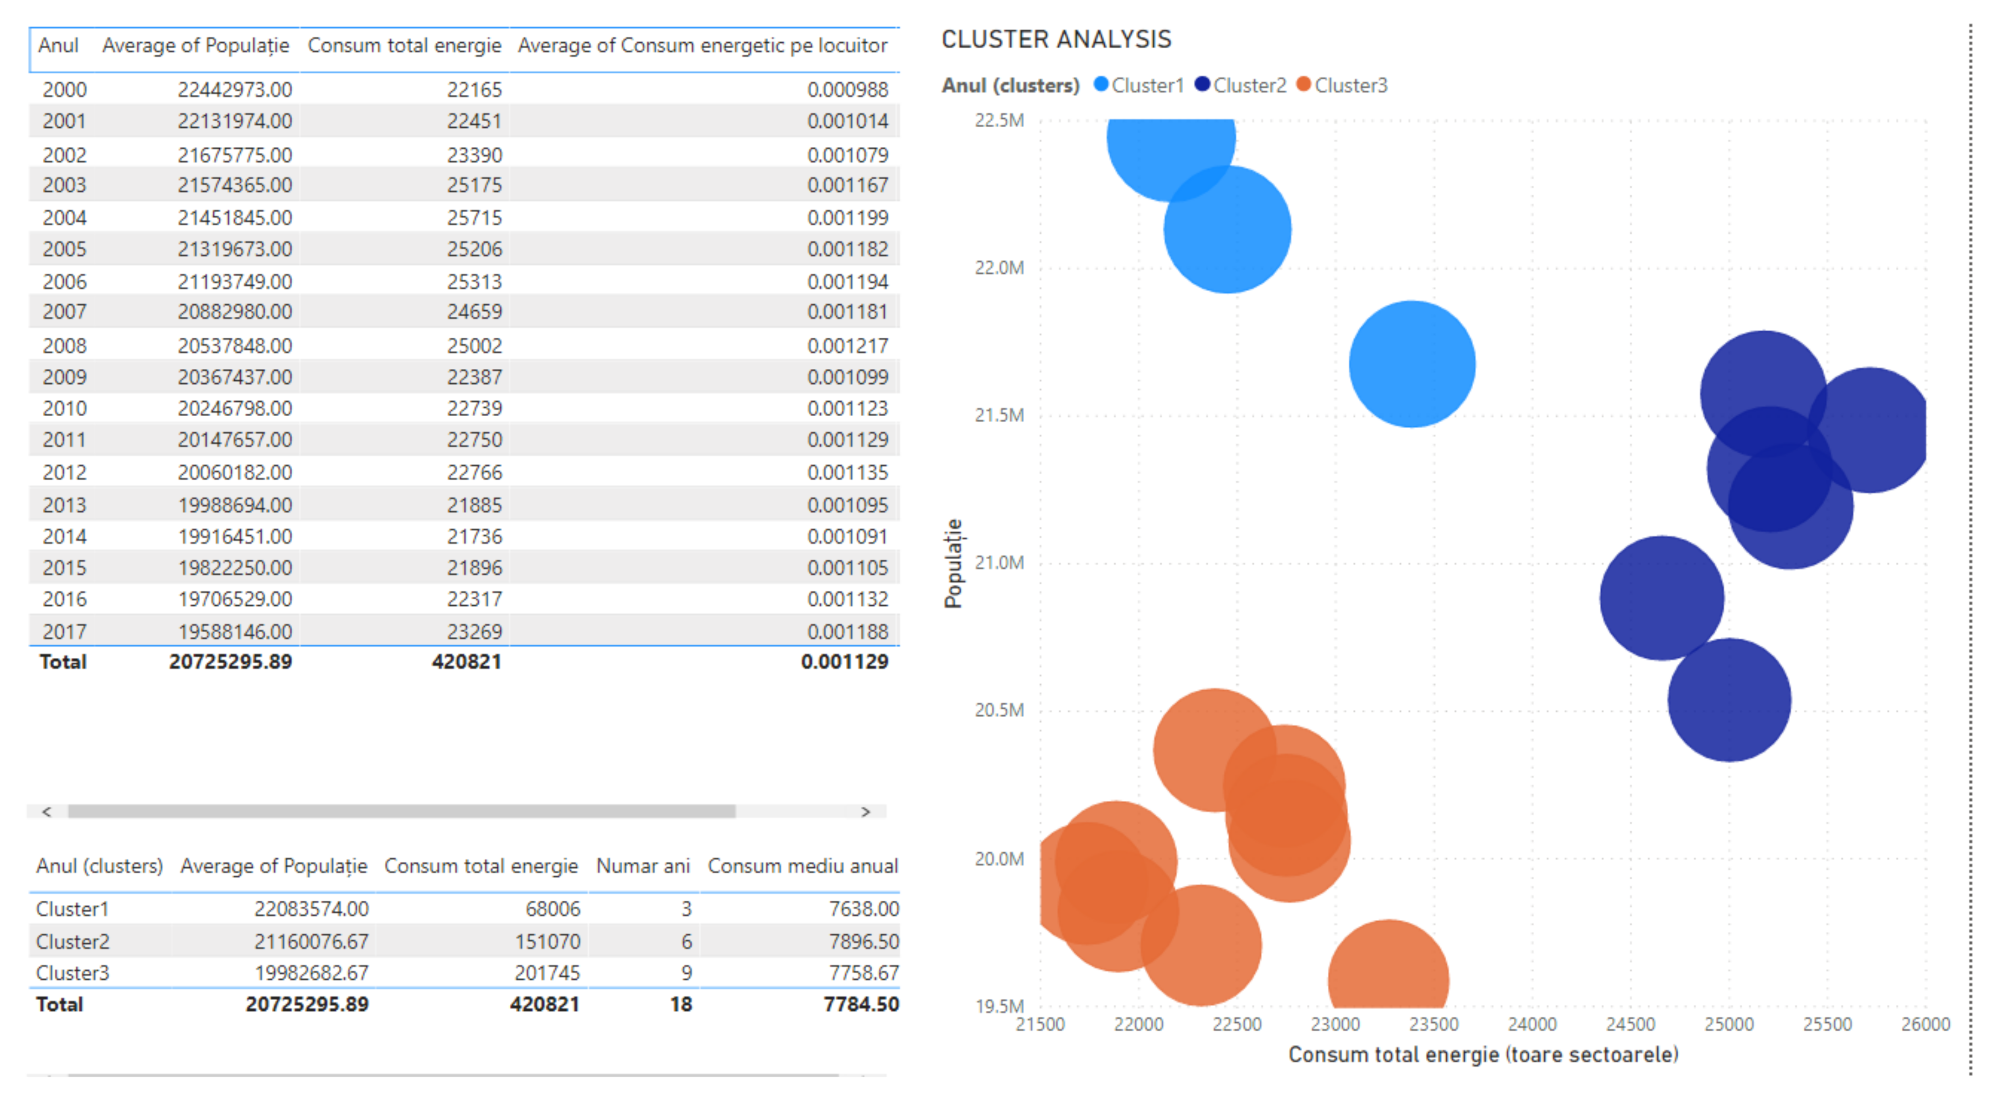Click the Cluster1 legend color dot
The width and height of the screenshot is (2000, 1103).
pos(1101,85)
